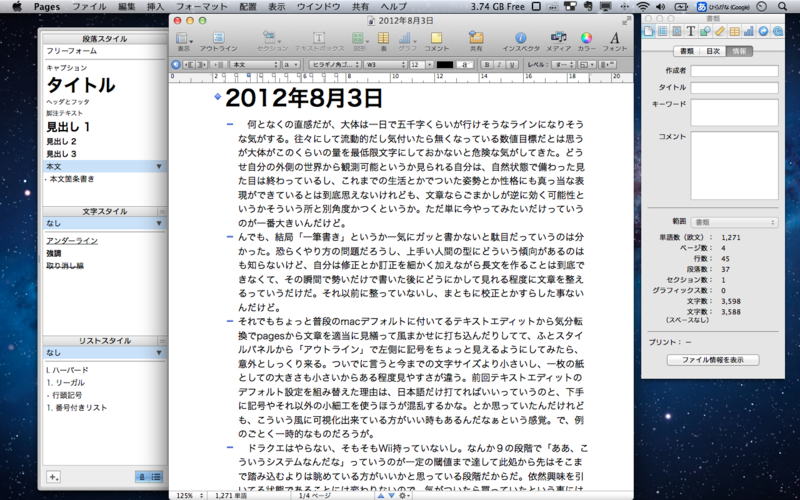The height and width of the screenshot is (500, 800).
Task: Apply the ハーバード list style
Action: [x=67, y=370]
